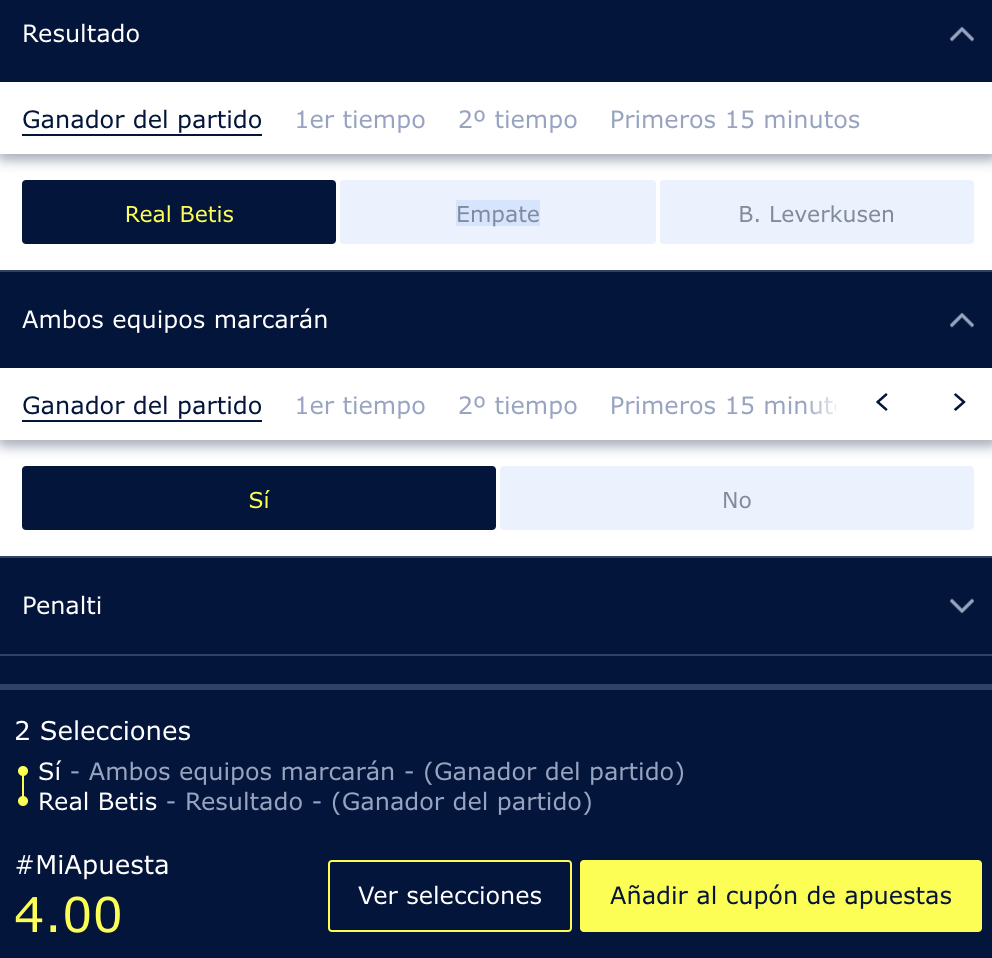The height and width of the screenshot is (958, 992).
Task: Open 1er tiempo tab under Ambos equipos marcarán
Action: pyautogui.click(x=360, y=406)
